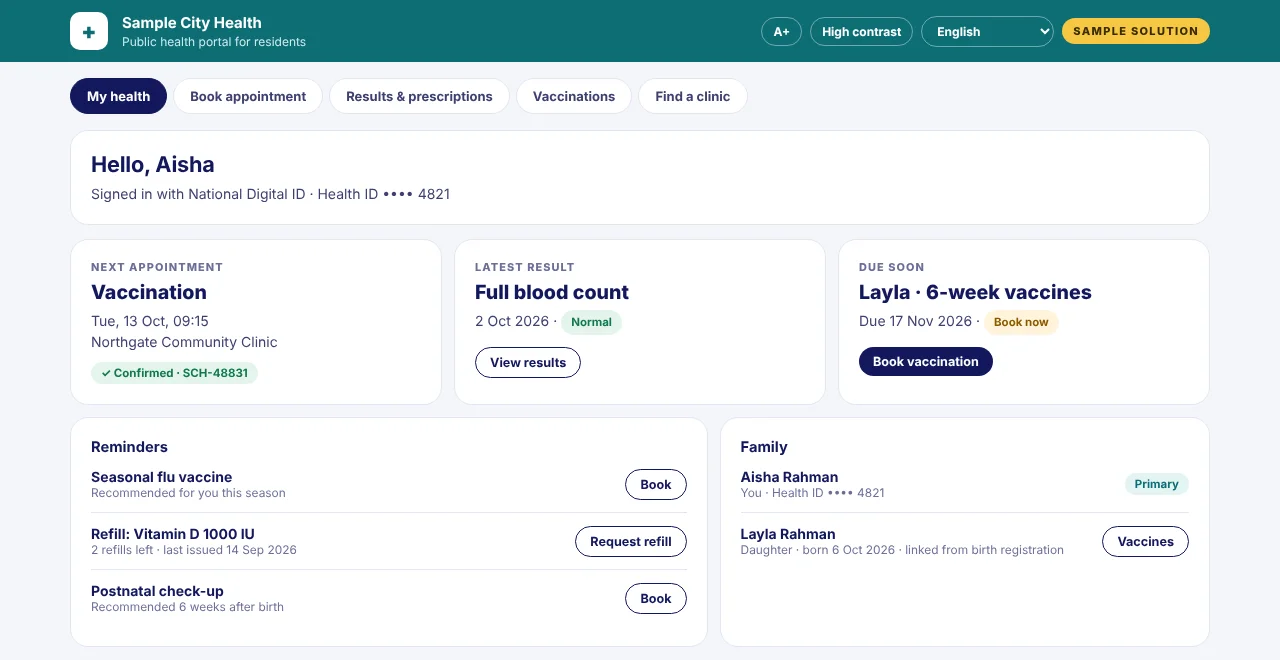Click the Tue, 13 Oct, 09:15 date
This screenshot has width=1280, height=660.
[x=150, y=321]
